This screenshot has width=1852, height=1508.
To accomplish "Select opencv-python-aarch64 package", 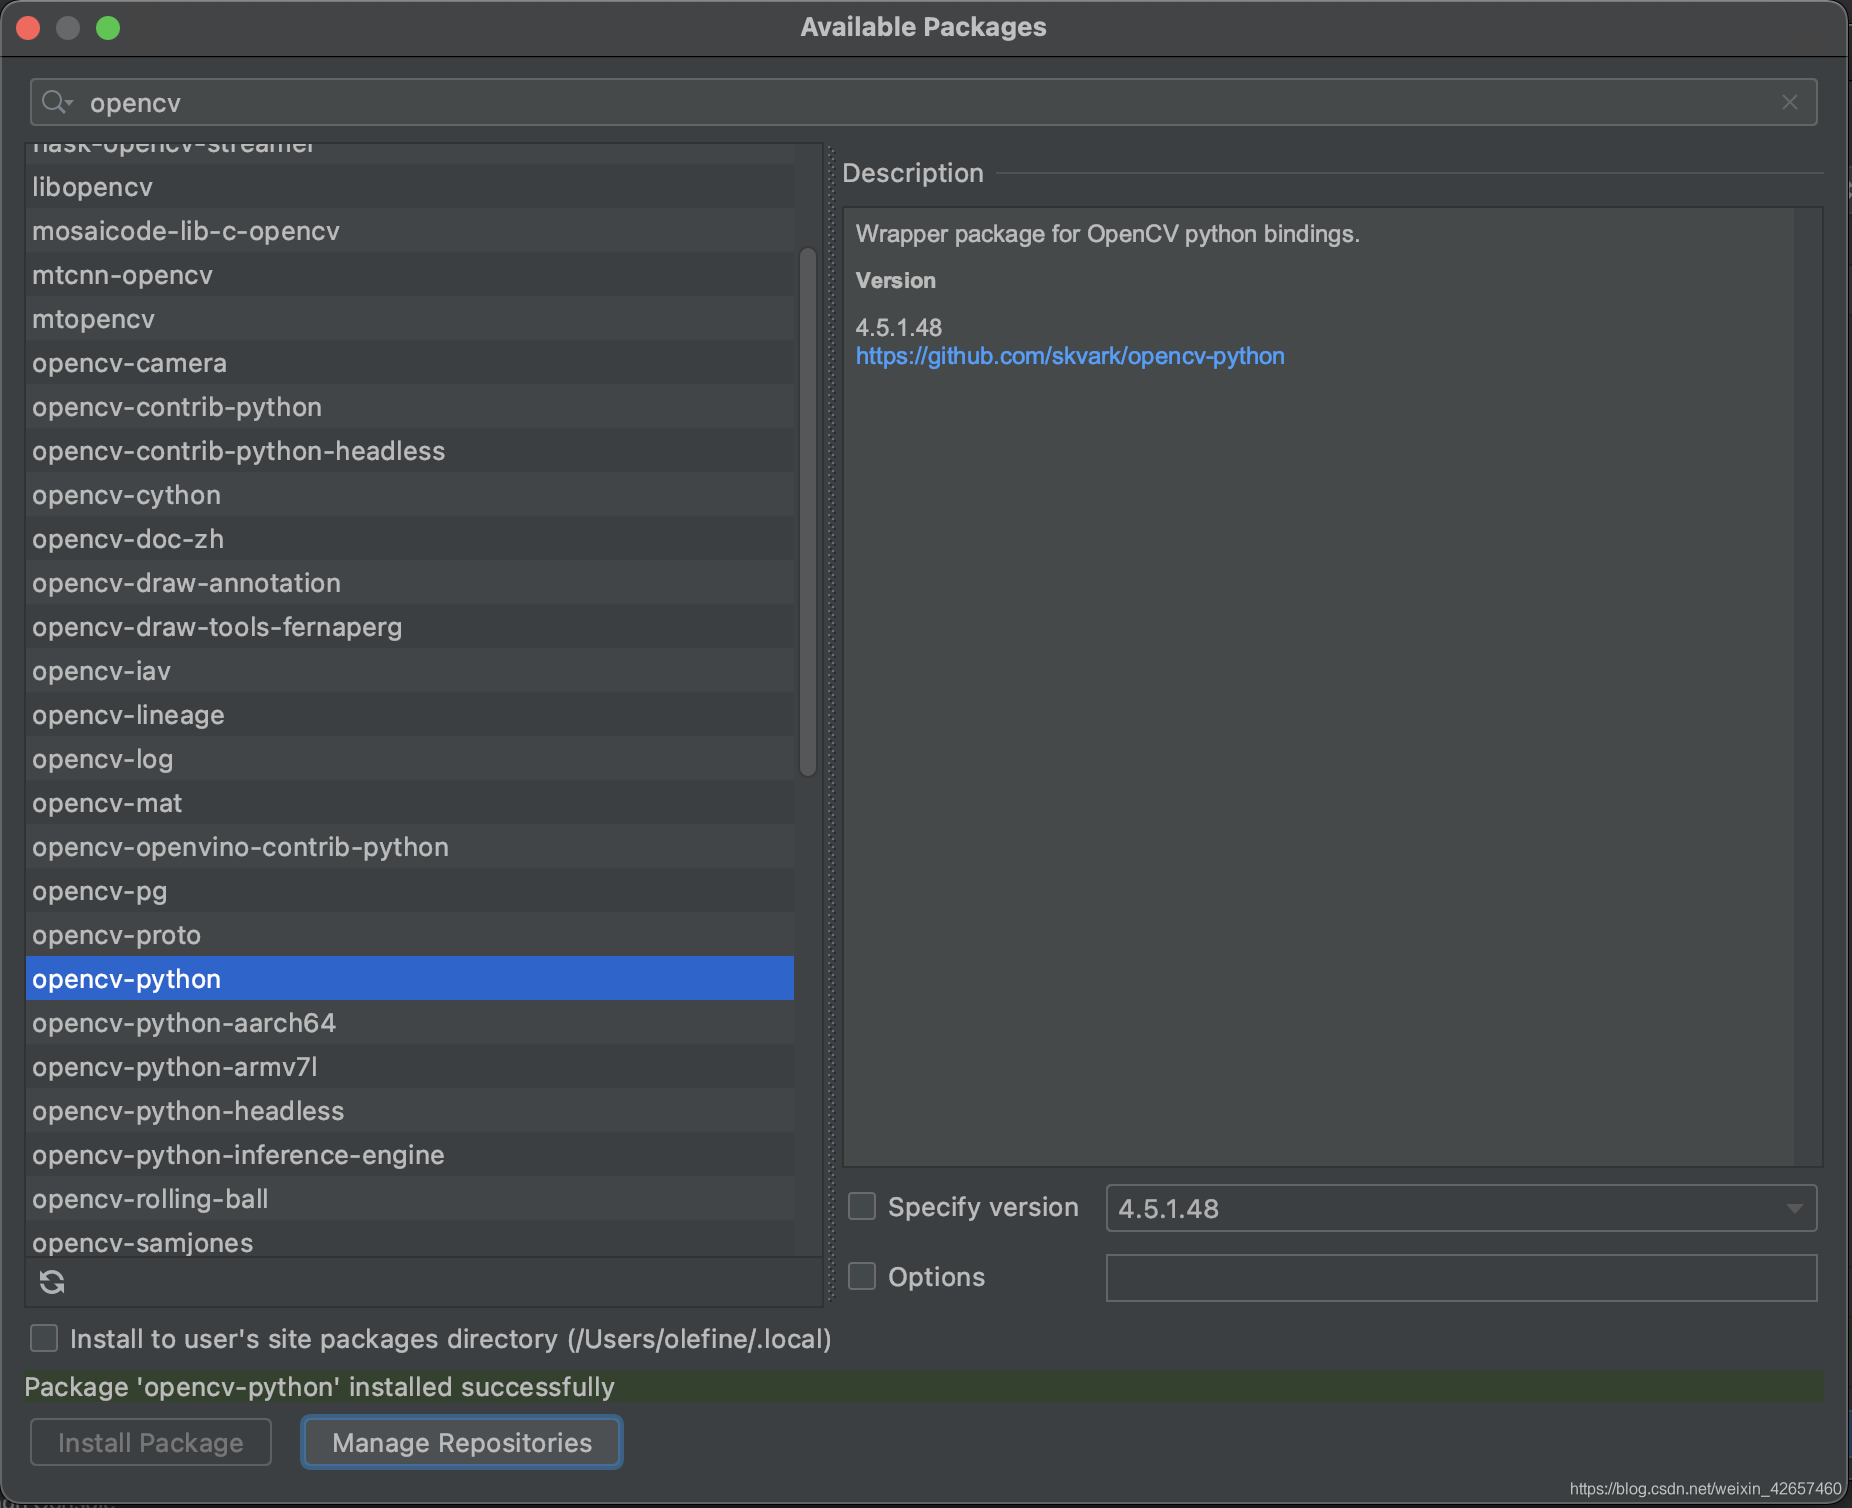I will 410,1023.
